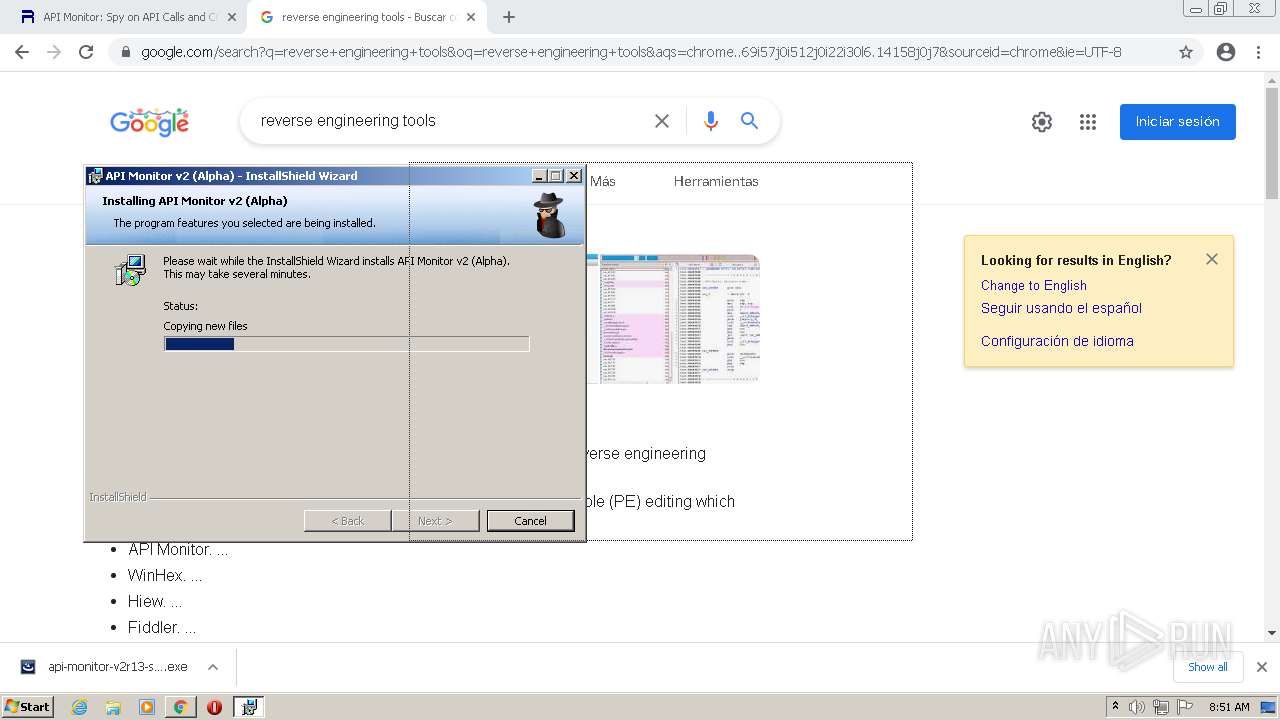Click the 'API Monitor. ...' list entry
The width and height of the screenshot is (1280, 720).
[x=178, y=549]
